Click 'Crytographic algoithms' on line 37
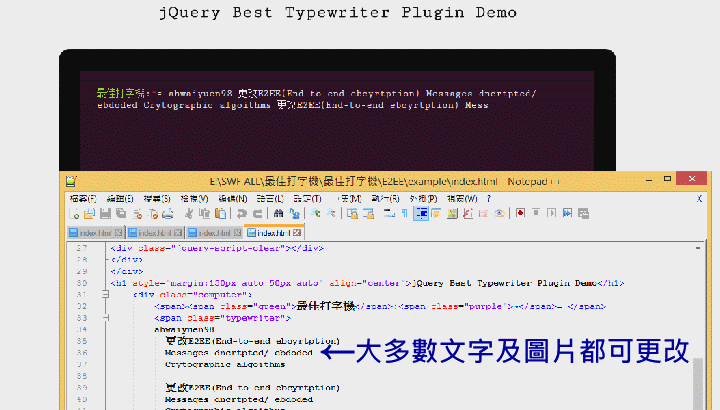 click(225, 364)
